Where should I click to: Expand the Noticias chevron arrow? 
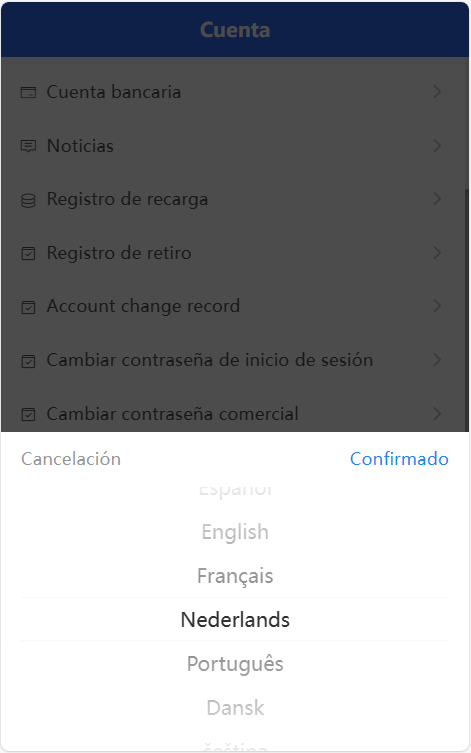[x=437, y=146]
